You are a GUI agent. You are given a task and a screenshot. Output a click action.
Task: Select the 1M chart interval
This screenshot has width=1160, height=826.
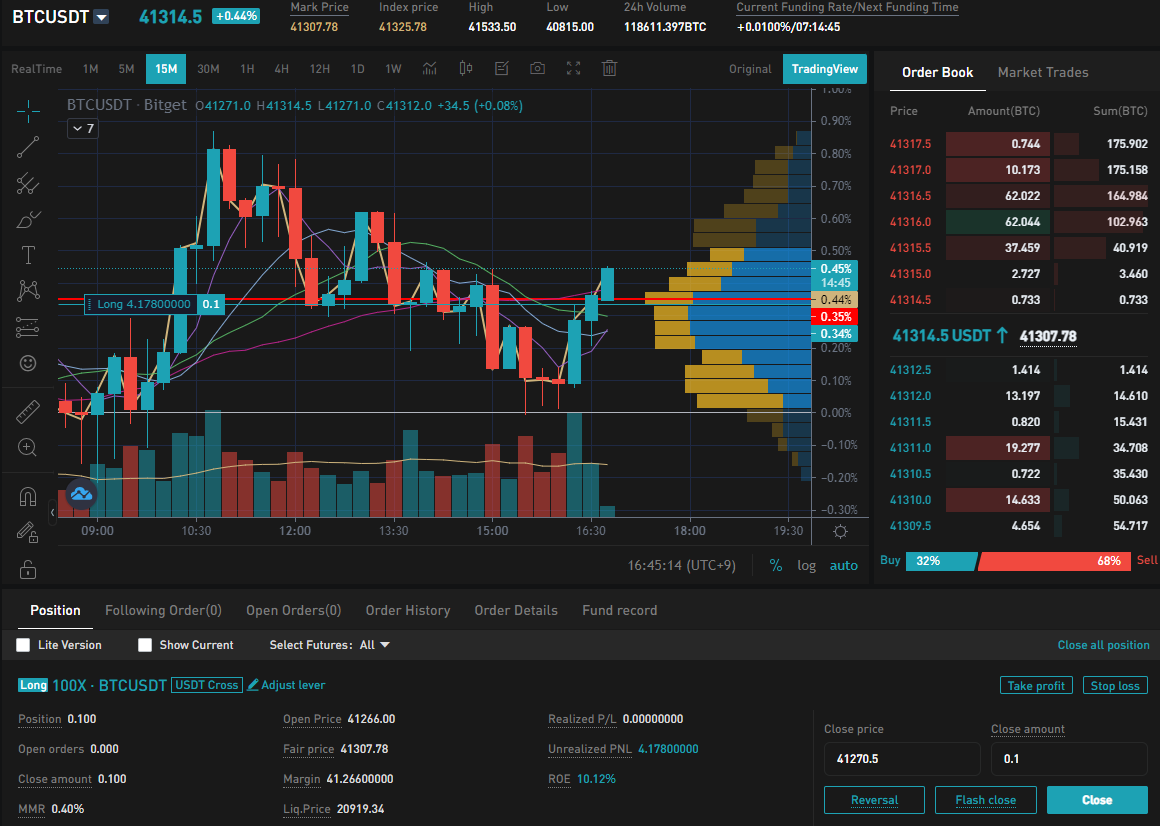click(90, 69)
